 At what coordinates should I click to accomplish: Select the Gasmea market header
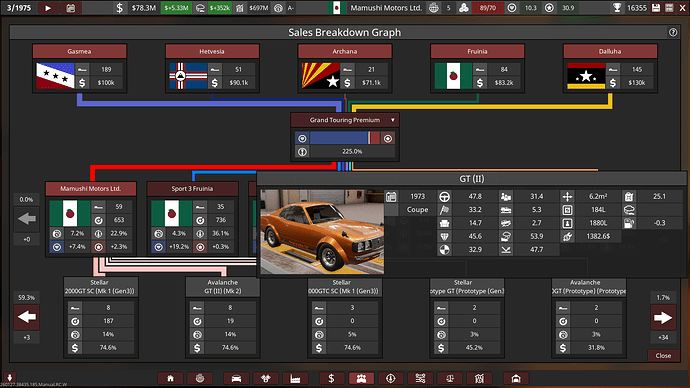pos(79,51)
